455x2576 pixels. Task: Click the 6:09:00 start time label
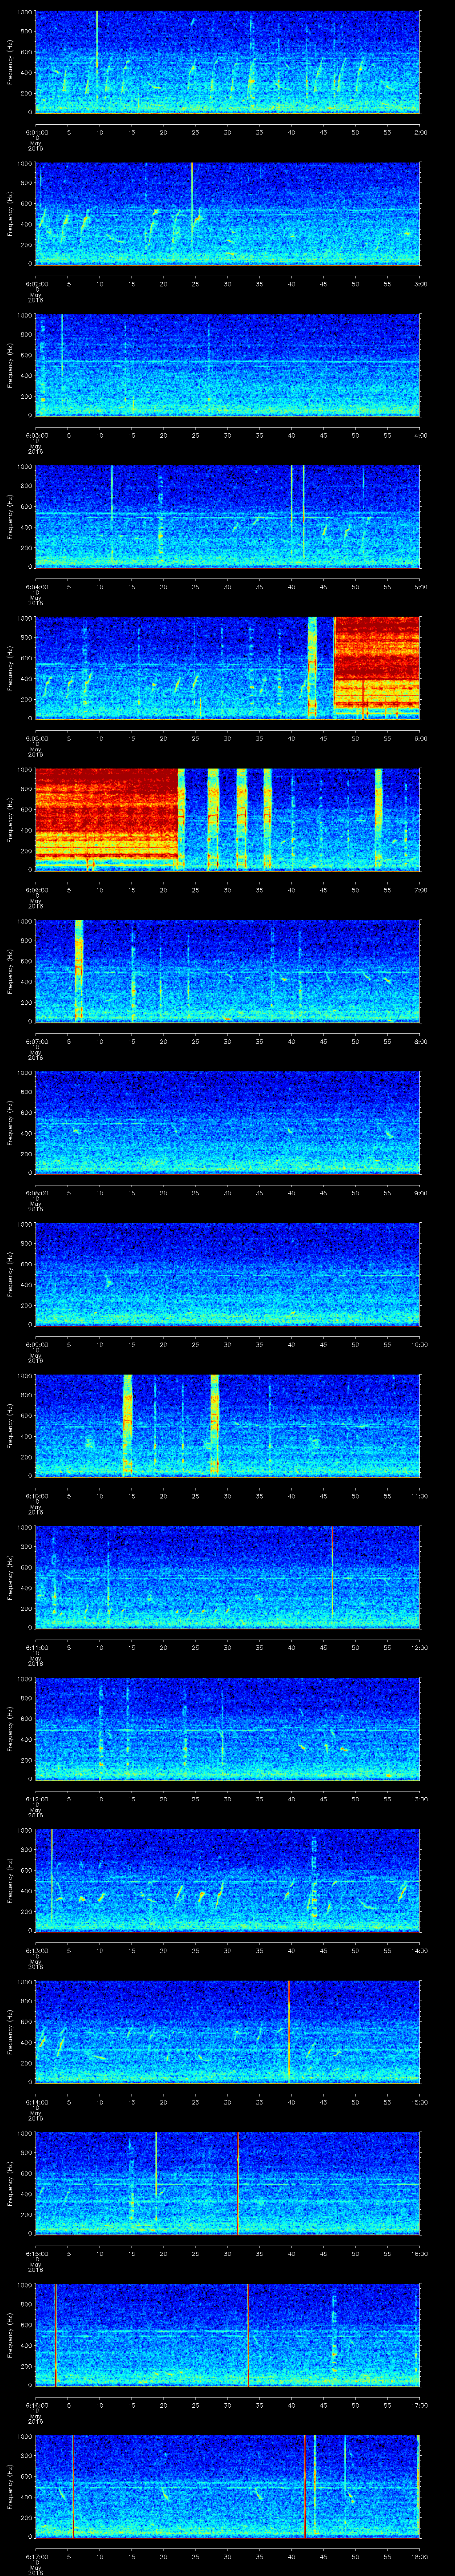pyautogui.click(x=36, y=1344)
